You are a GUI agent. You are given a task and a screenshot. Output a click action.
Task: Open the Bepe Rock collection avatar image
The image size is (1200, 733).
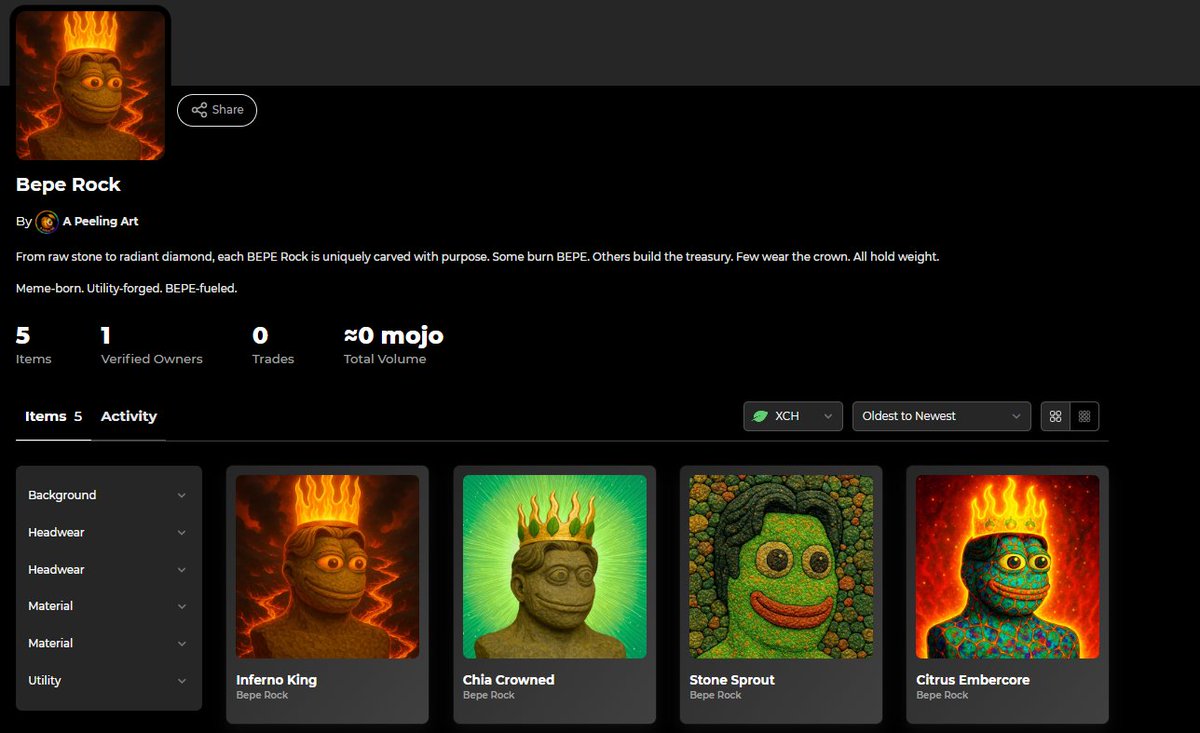91,84
